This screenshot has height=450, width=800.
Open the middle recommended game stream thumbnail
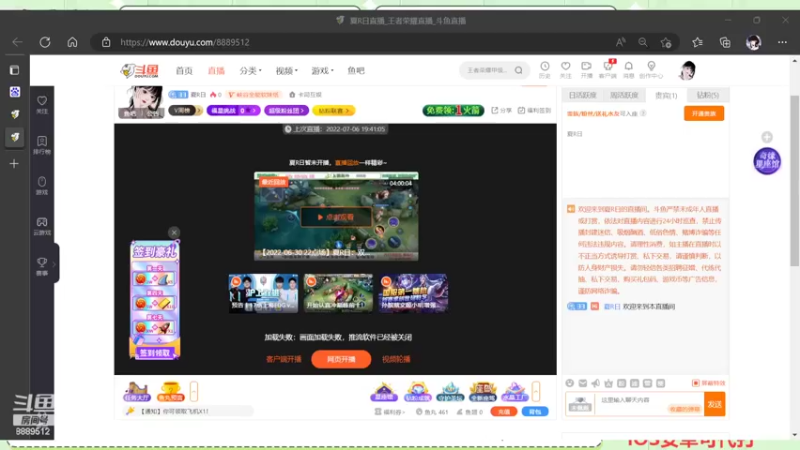(338, 293)
